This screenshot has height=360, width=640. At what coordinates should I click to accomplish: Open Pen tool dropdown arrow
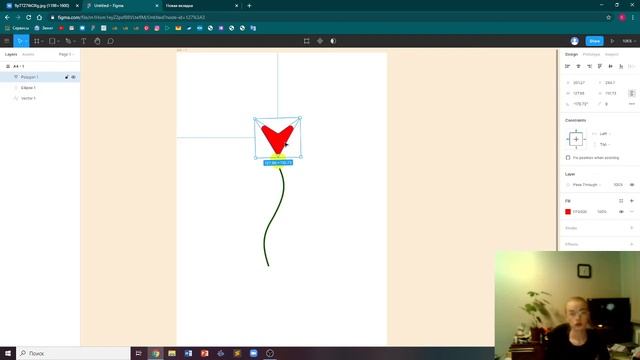pyautogui.click(x=74, y=42)
